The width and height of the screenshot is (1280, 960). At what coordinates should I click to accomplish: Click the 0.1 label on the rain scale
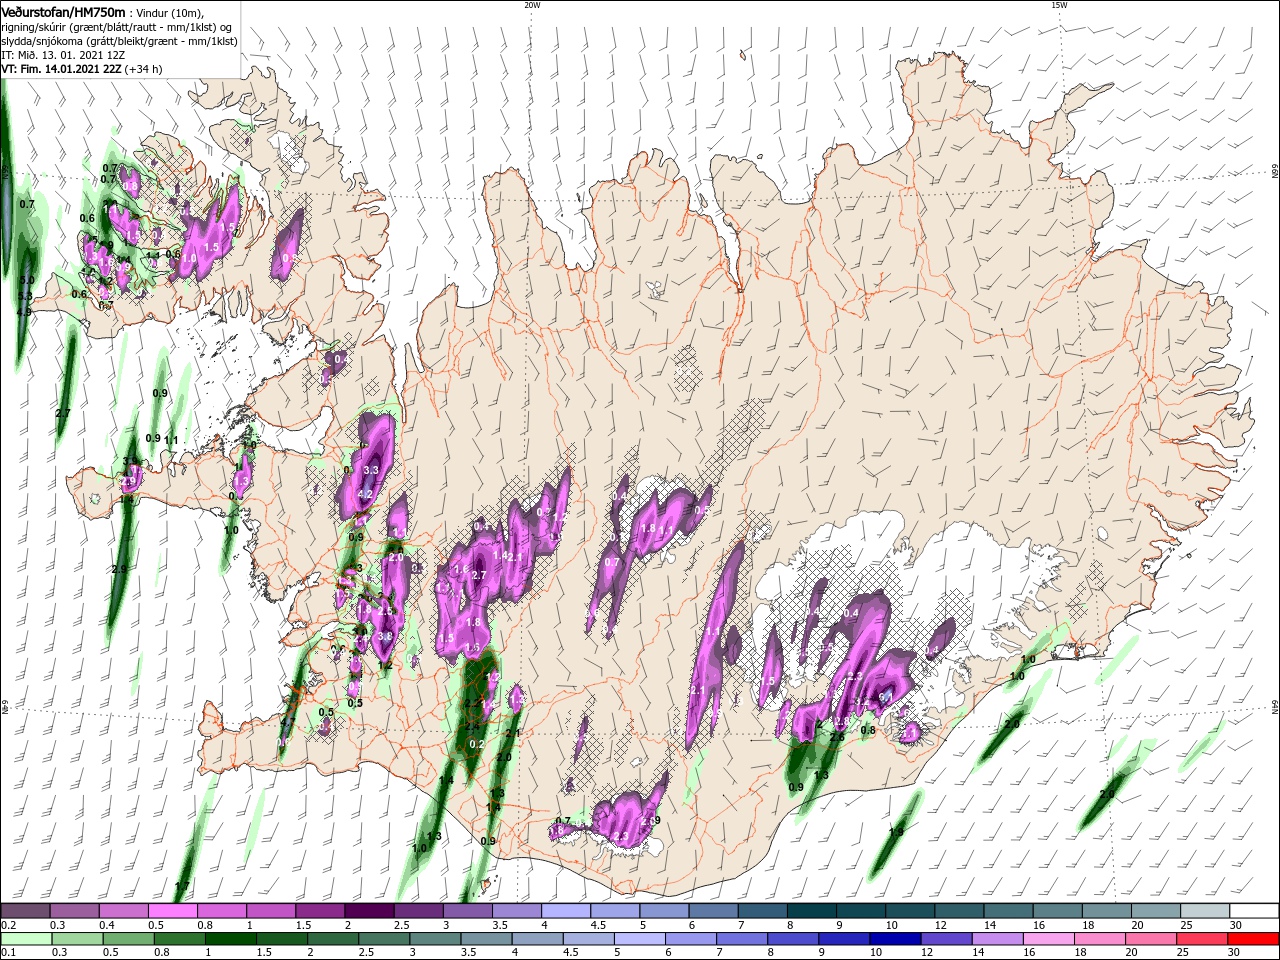(7, 953)
